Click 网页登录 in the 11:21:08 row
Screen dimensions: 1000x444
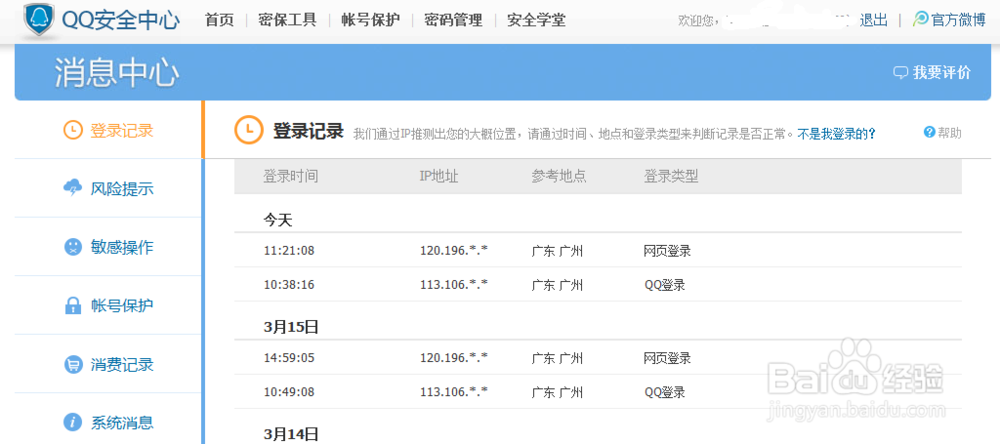[667, 251]
